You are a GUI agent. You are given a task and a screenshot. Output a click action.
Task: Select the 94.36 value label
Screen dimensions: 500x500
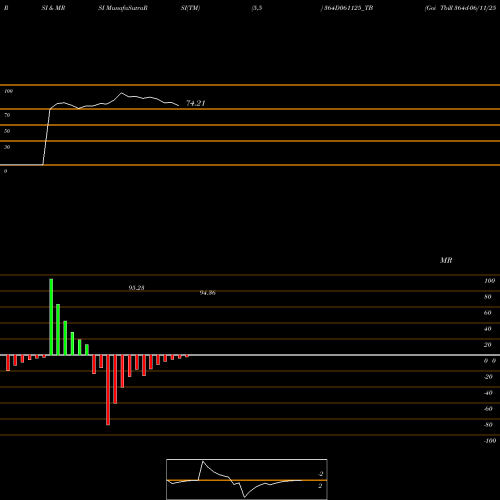pyautogui.click(x=208, y=293)
